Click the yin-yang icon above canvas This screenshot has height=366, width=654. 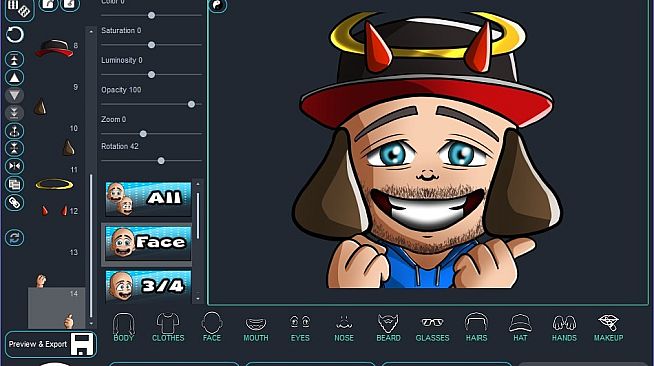pos(218,5)
